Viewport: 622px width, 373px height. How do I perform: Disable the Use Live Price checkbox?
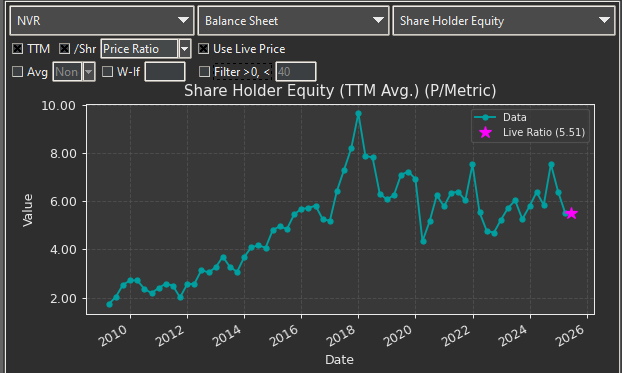click(203, 49)
